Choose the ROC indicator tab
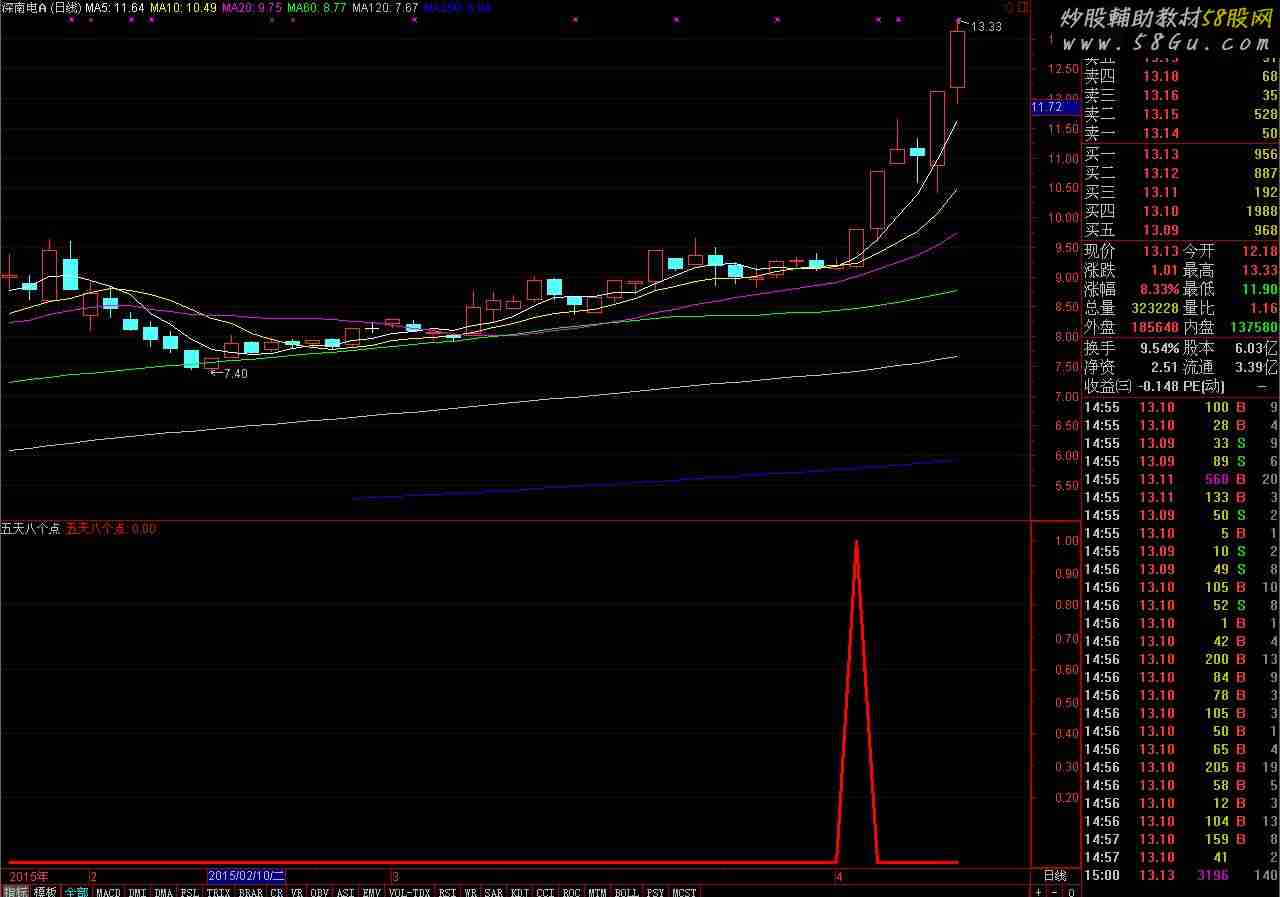The image size is (1280, 897). (x=571, y=891)
